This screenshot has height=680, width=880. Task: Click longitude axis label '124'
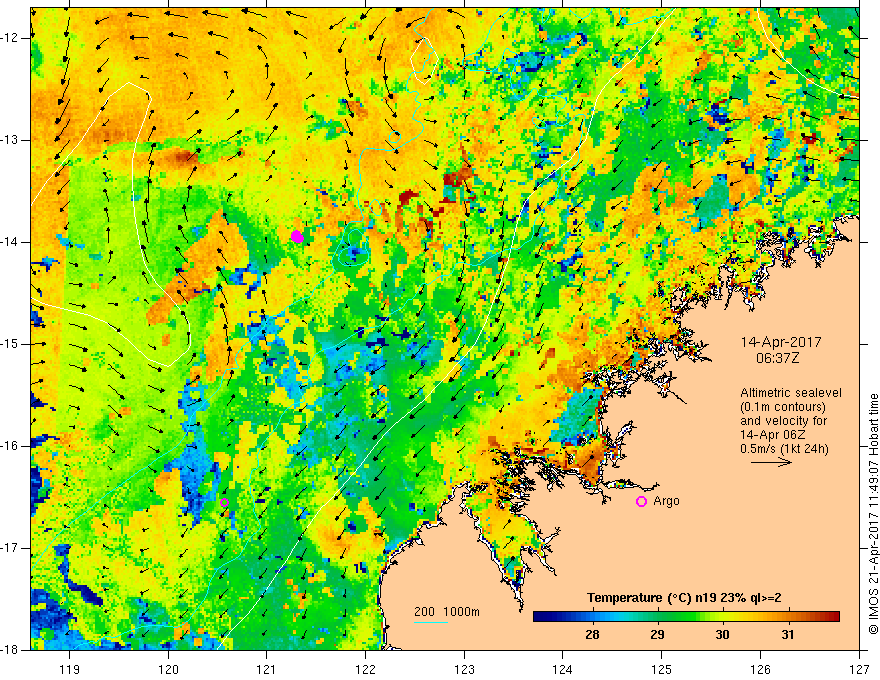click(x=563, y=669)
